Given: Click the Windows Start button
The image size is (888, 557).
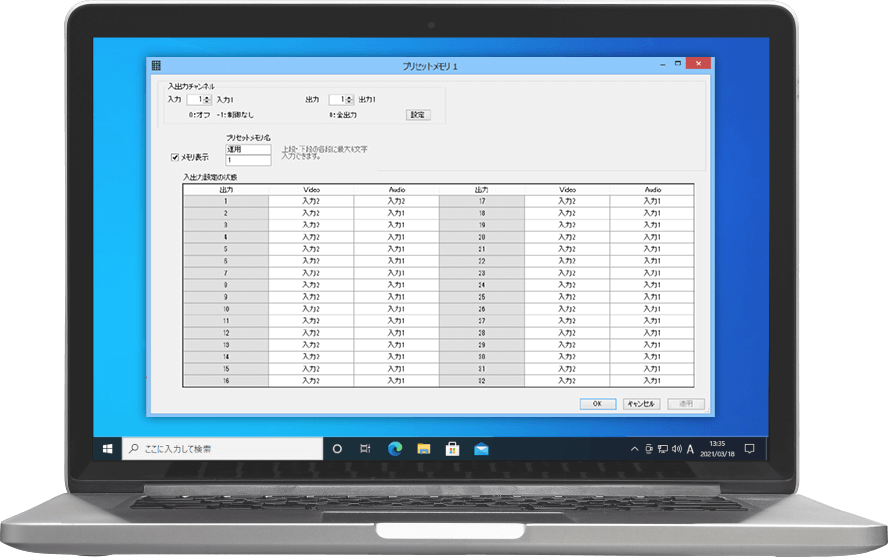Looking at the screenshot, I should [107, 449].
